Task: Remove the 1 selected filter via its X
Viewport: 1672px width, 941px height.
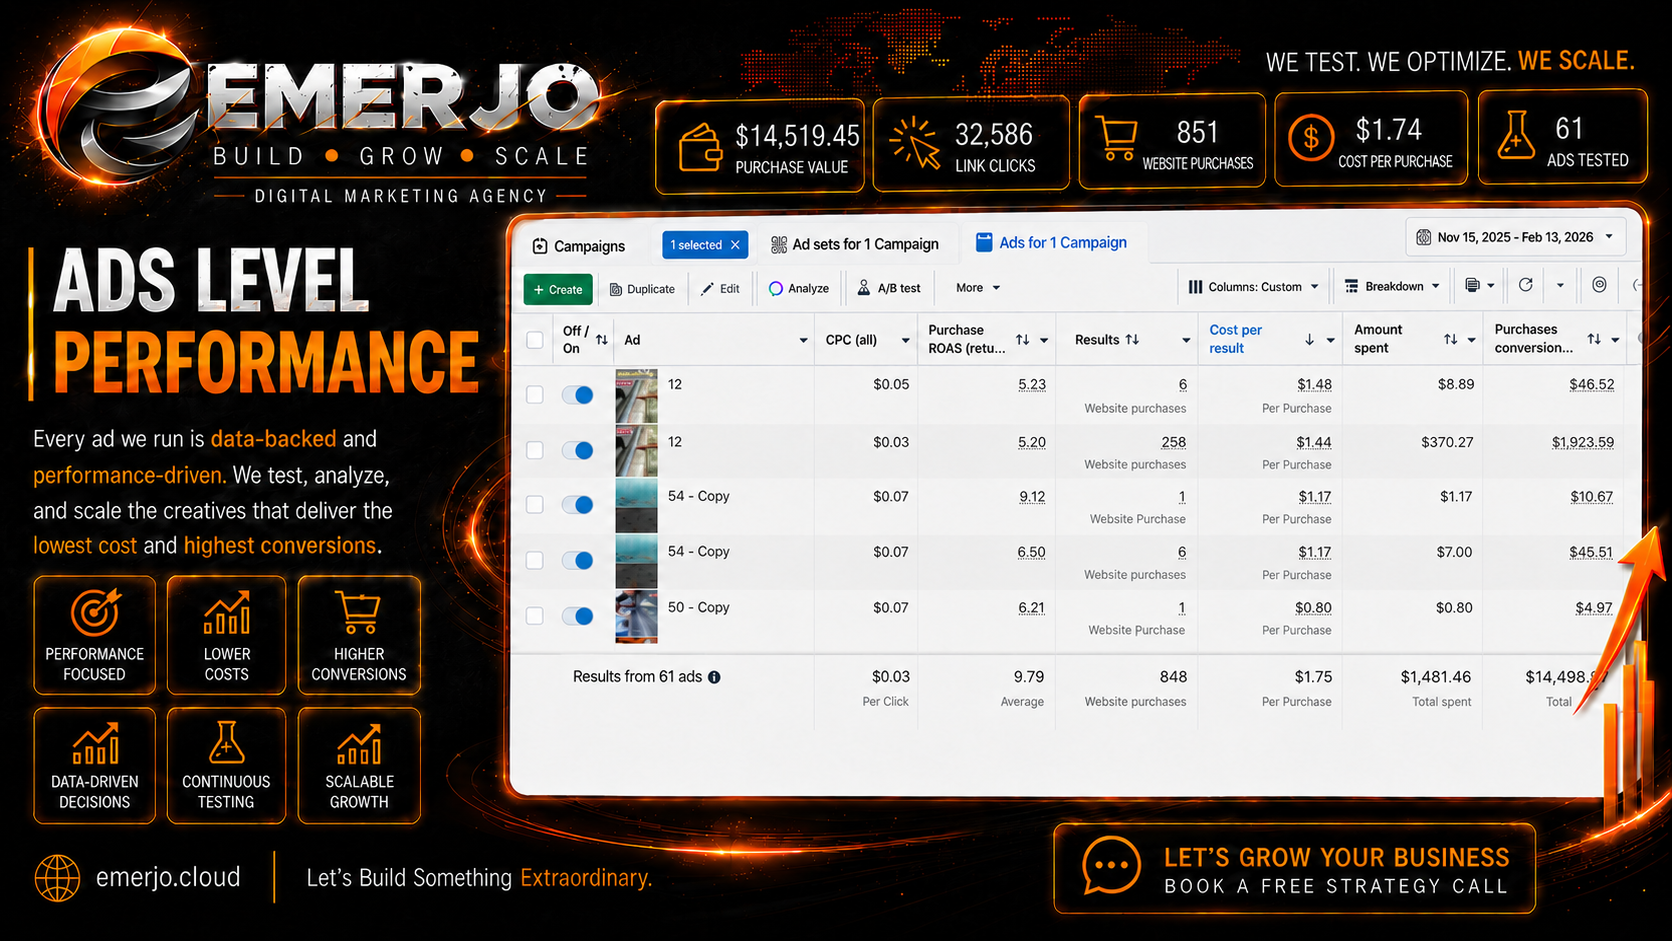Action: [735, 245]
